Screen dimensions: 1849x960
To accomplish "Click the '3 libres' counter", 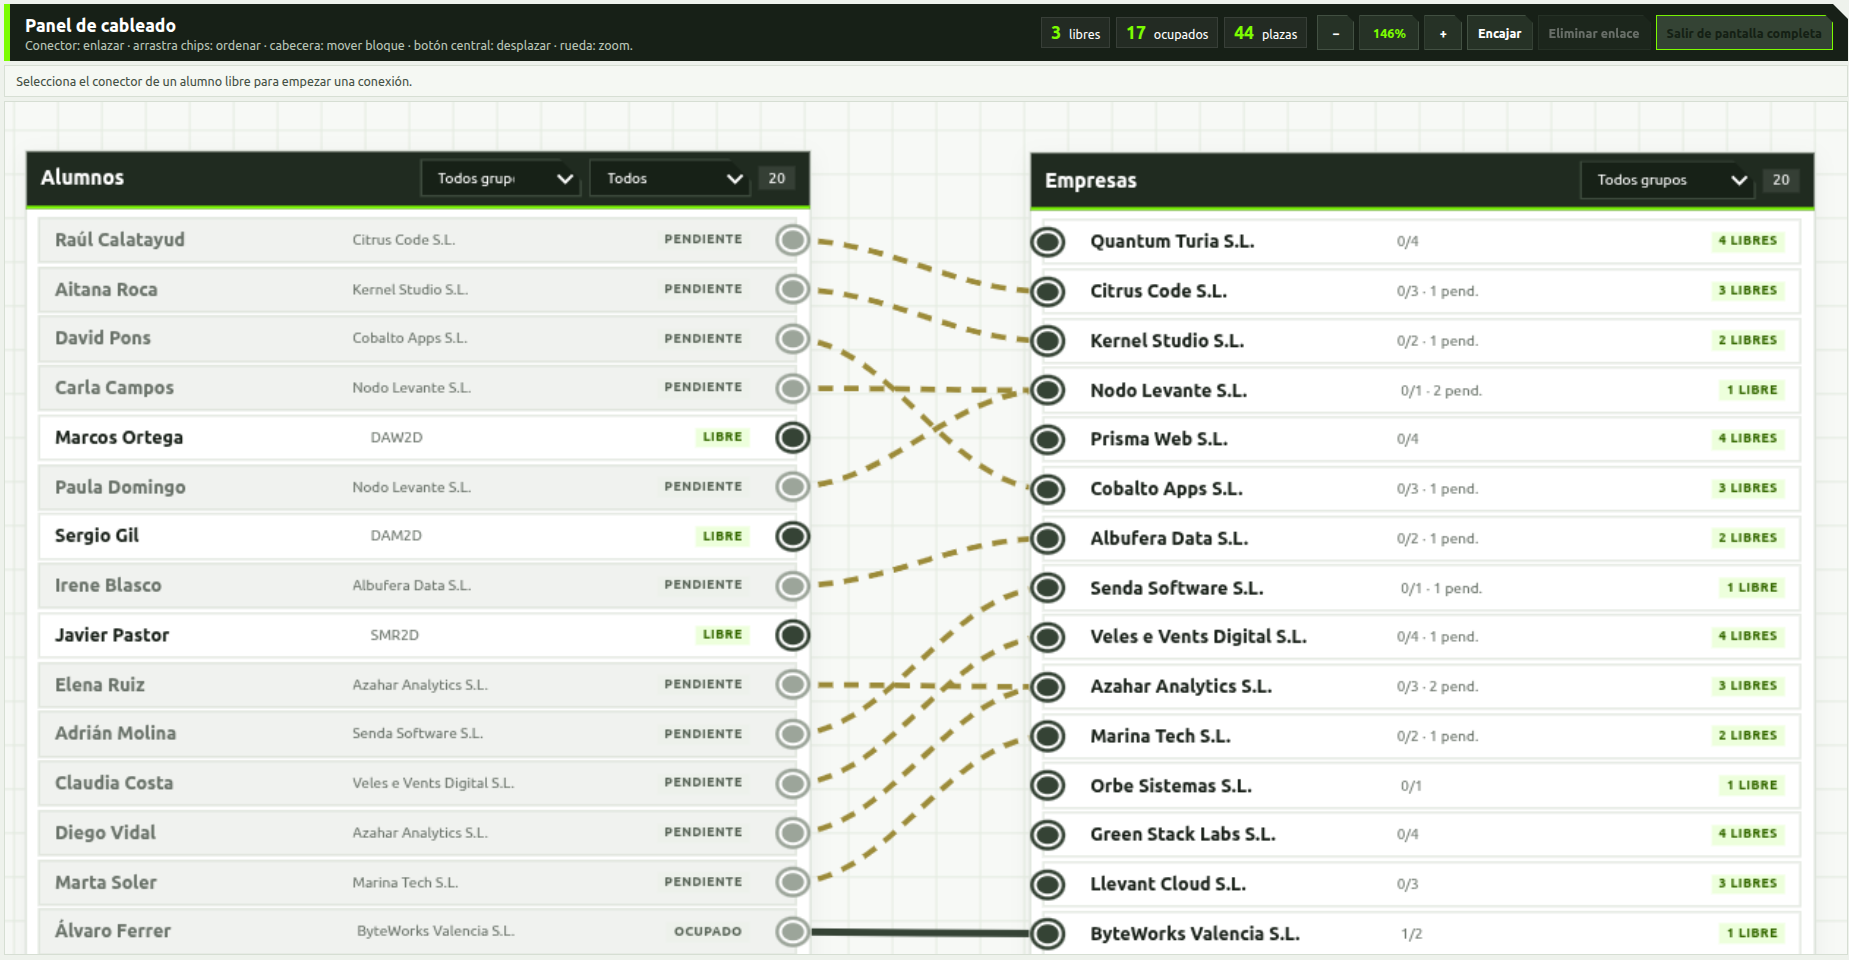I will [1075, 33].
